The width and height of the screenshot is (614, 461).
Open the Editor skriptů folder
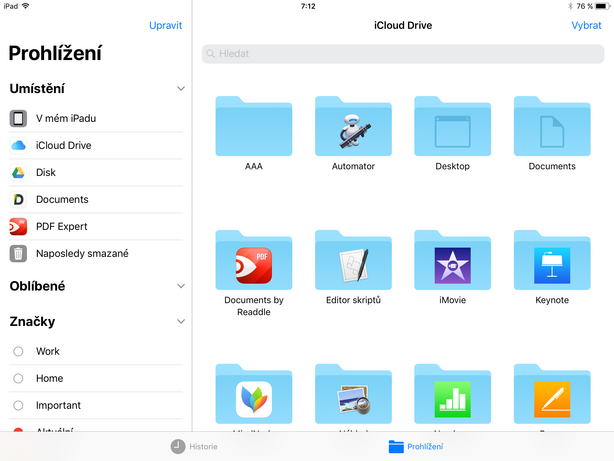click(x=353, y=260)
